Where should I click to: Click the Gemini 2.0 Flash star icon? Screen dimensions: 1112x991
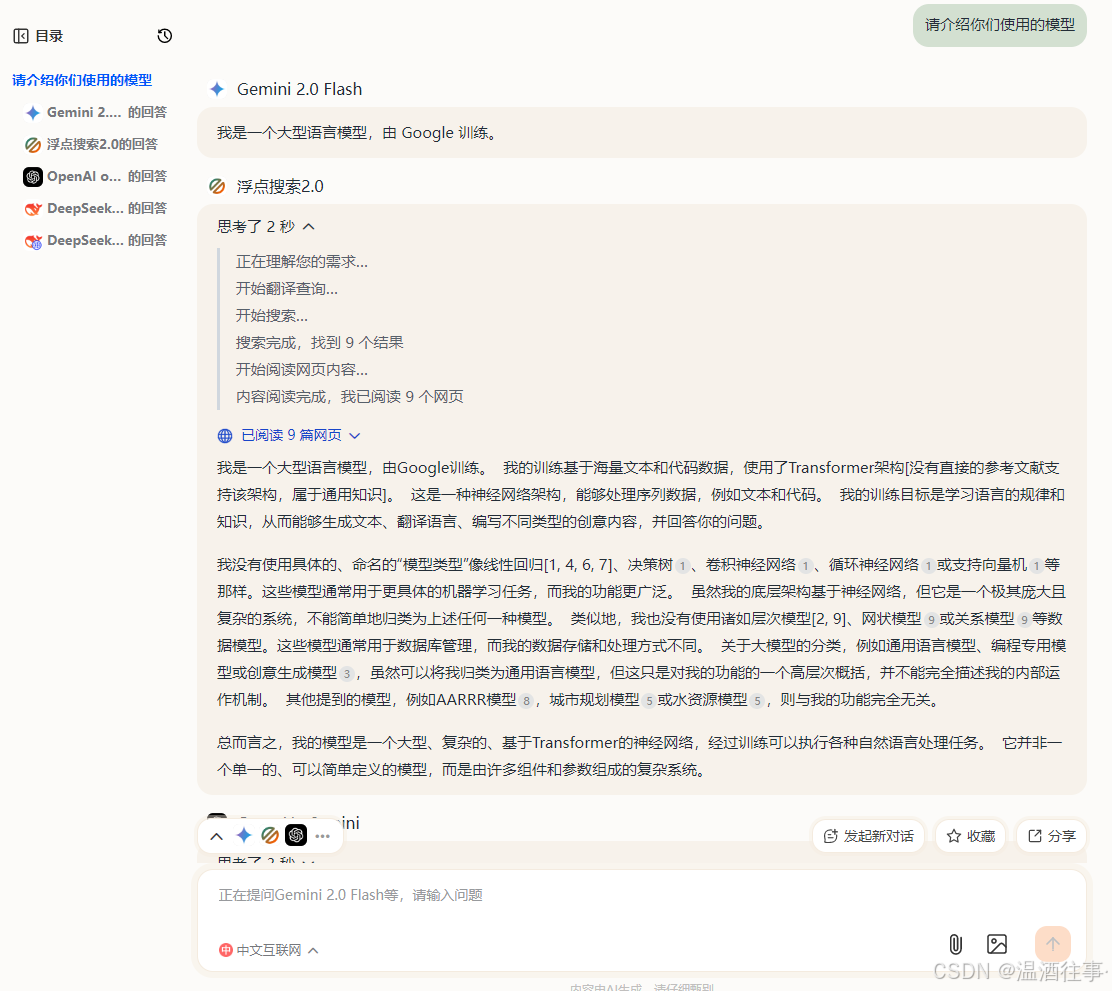pyautogui.click(x=217, y=89)
